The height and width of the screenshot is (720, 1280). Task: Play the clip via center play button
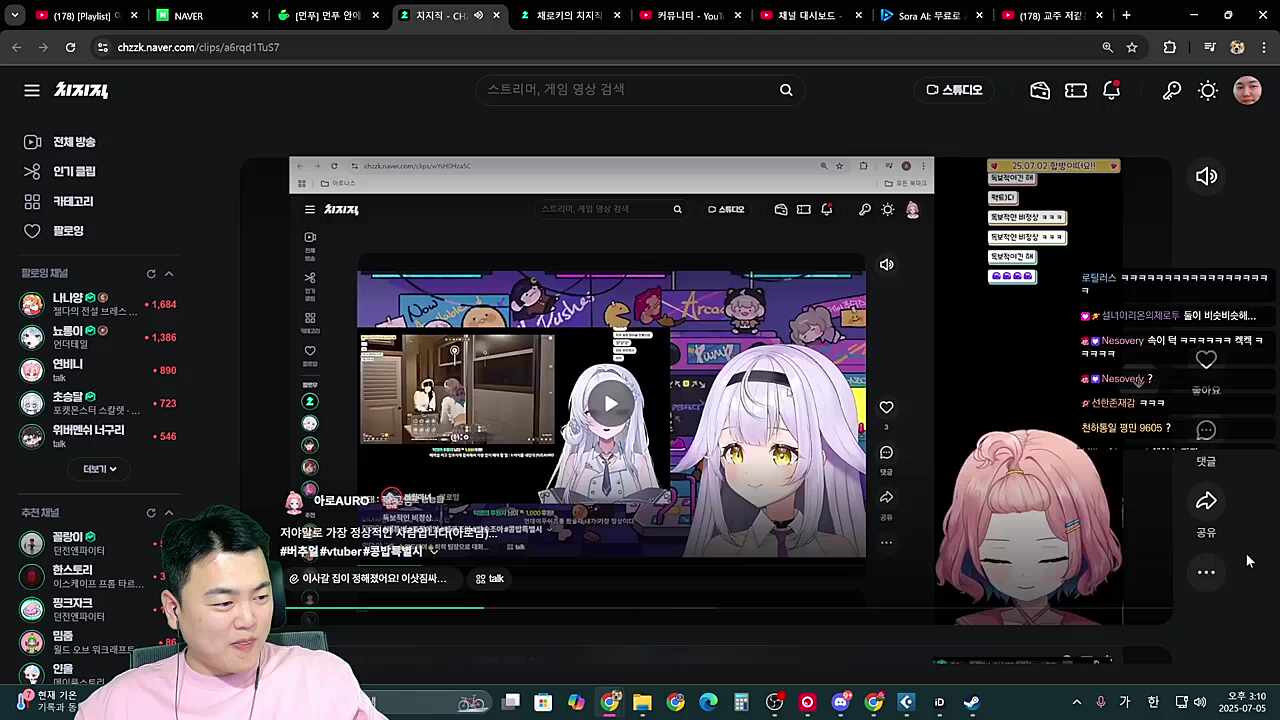610,404
